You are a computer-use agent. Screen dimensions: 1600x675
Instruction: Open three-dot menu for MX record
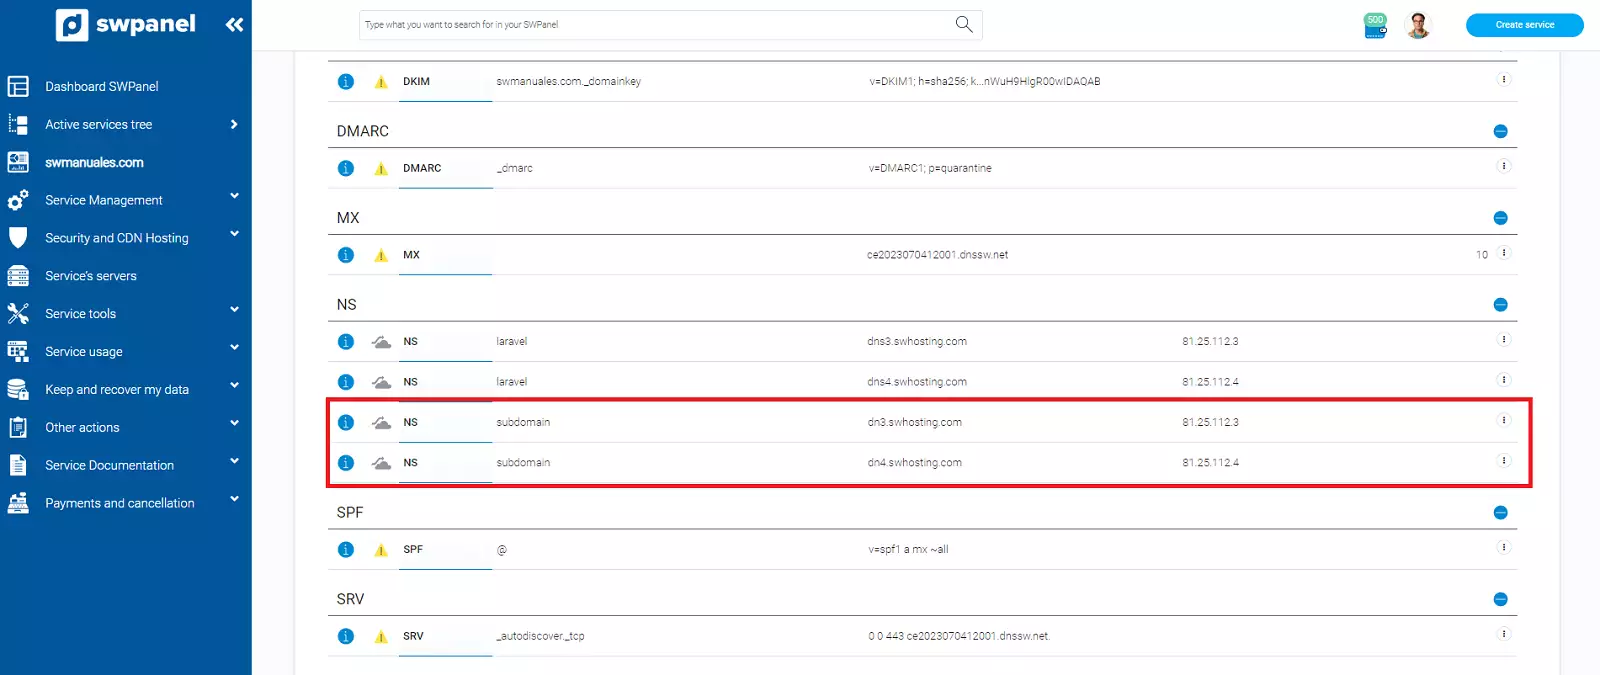click(1503, 253)
